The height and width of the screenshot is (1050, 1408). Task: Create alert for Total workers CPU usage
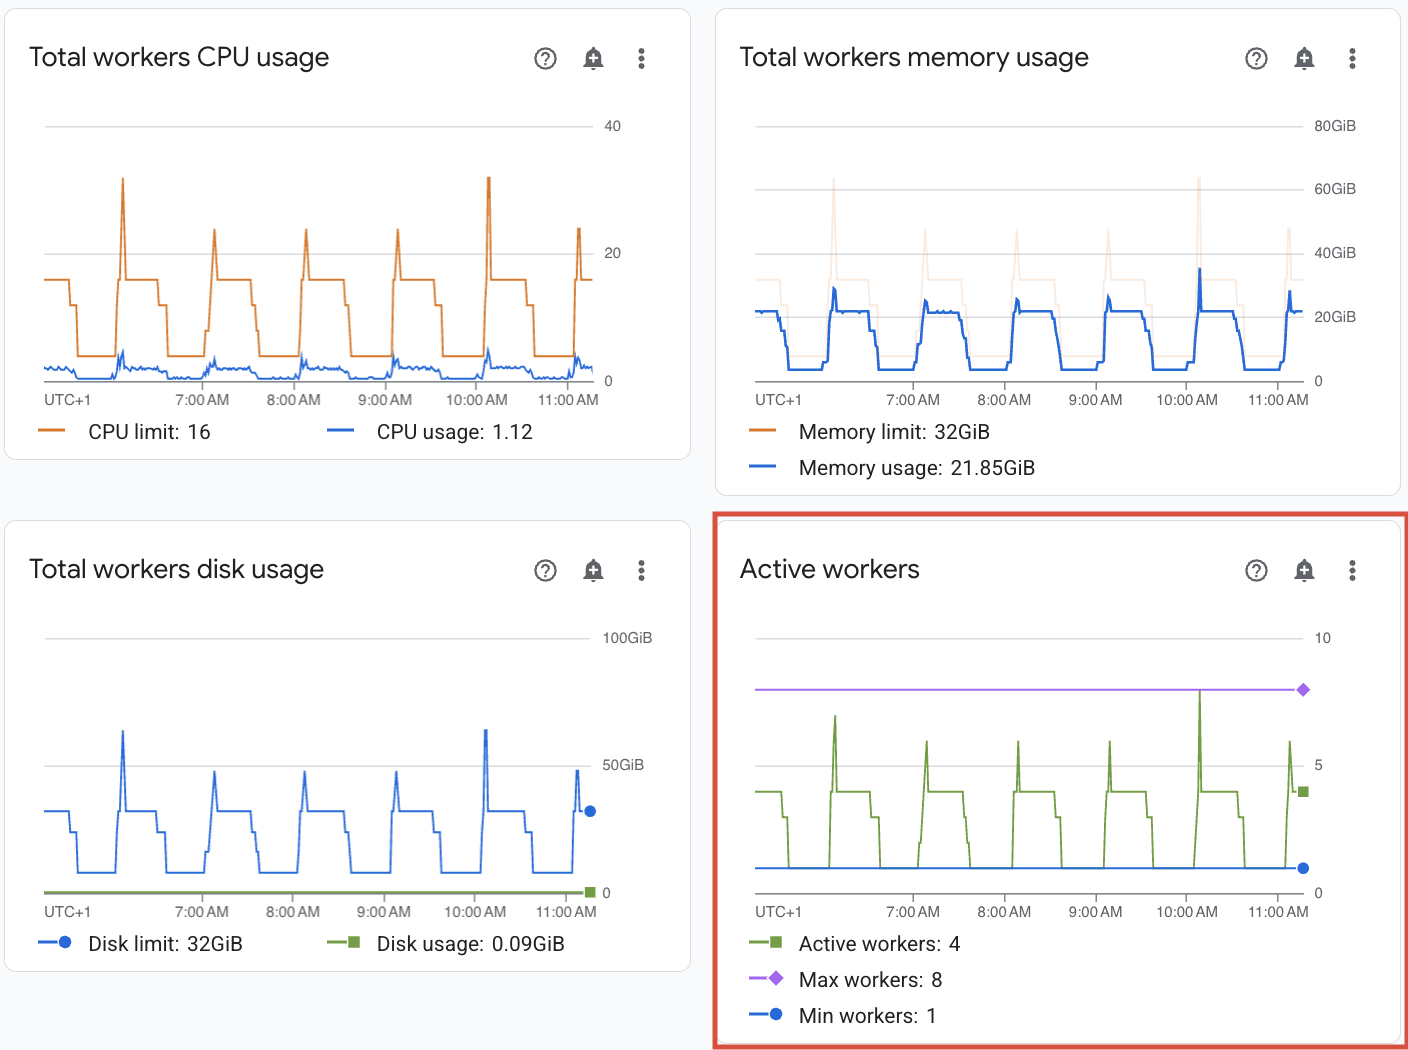[593, 59]
